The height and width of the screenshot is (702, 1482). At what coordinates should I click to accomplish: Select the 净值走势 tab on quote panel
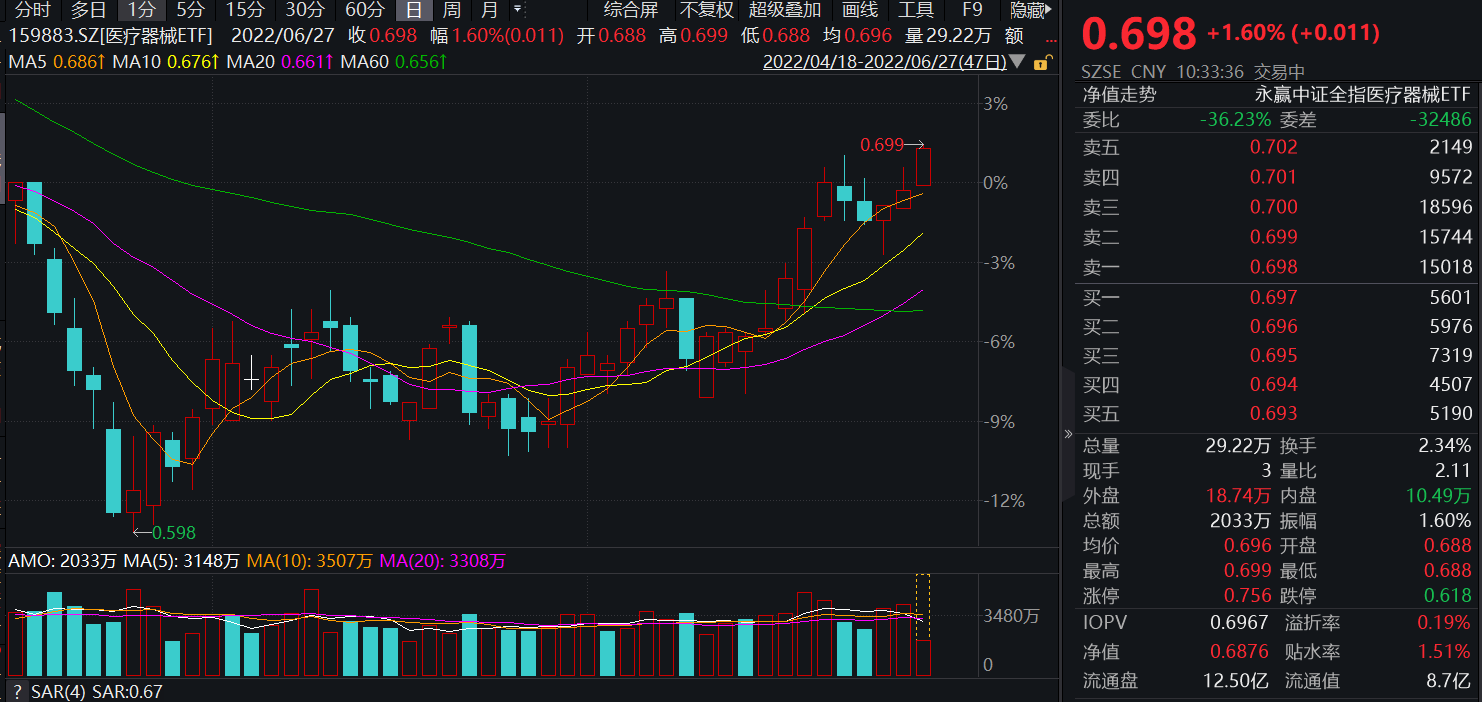[1117, 91]
